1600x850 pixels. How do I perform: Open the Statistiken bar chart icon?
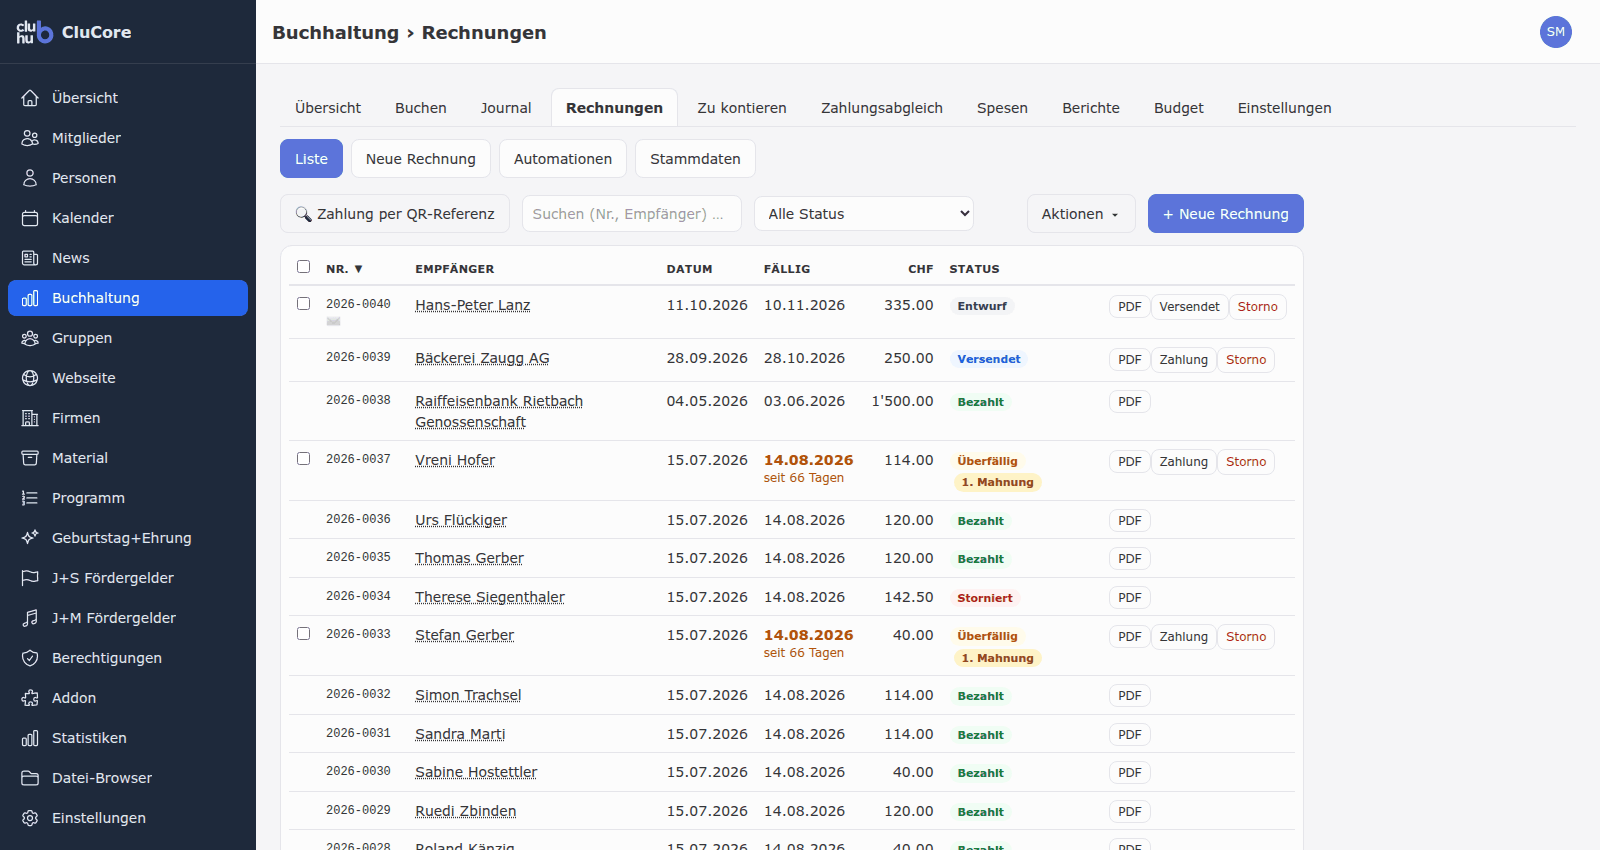(x=30, y=738)
